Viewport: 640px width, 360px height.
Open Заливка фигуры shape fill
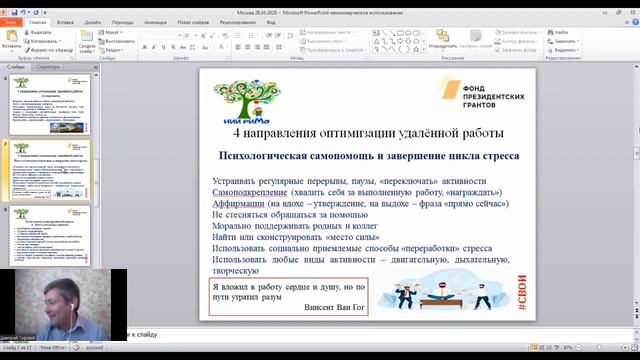click(517, 32)
